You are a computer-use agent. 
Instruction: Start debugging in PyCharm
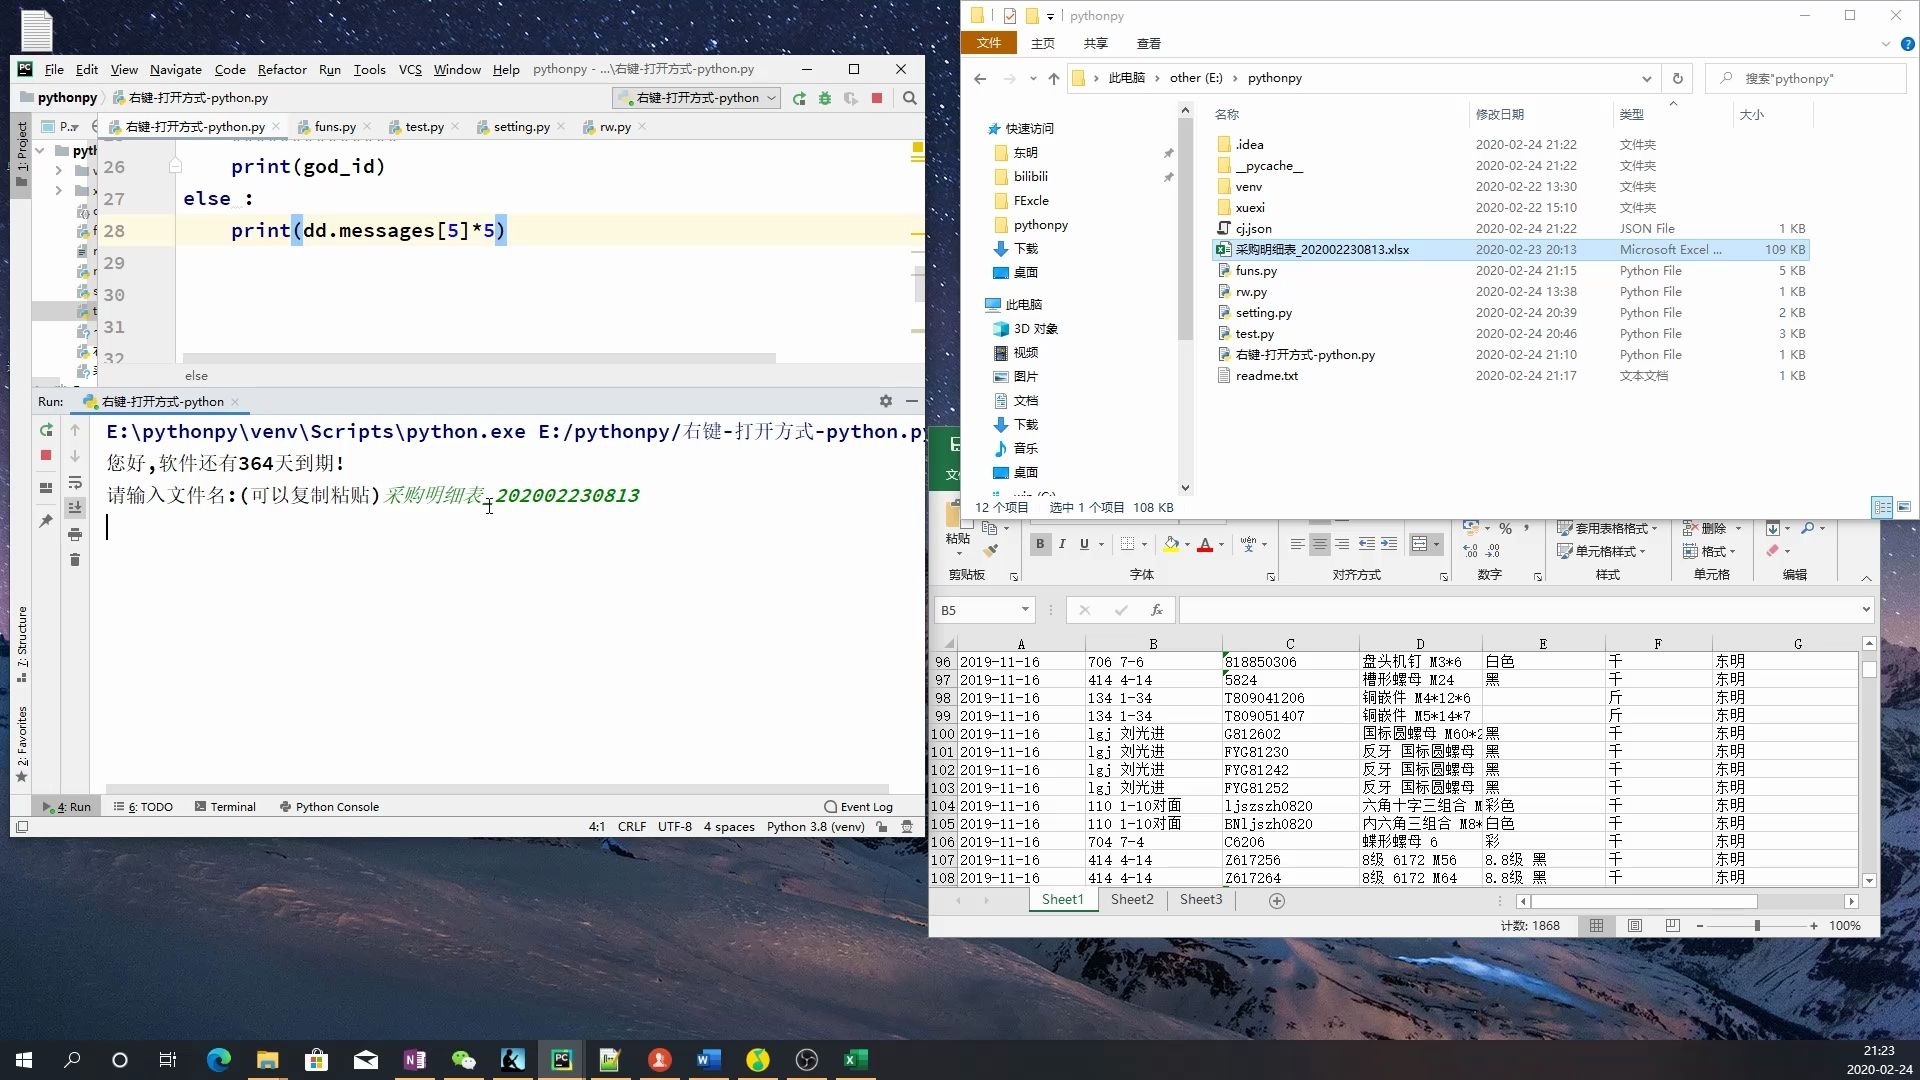pyautogui.click(x=824, y=98)
